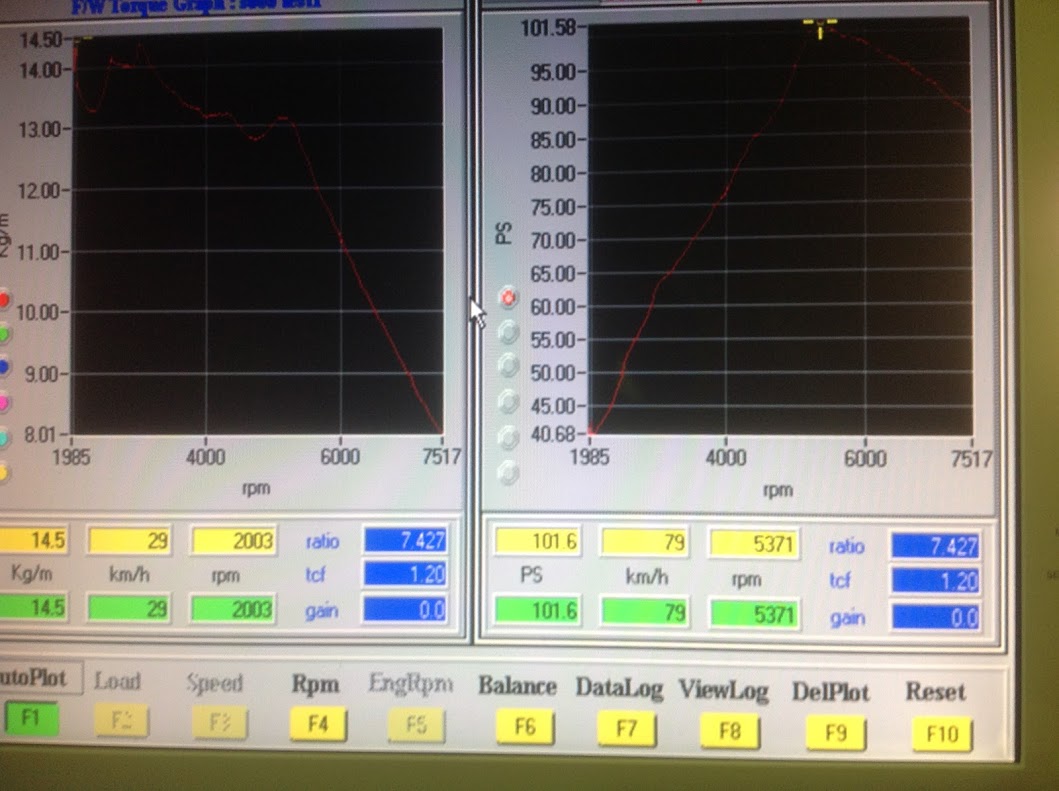Viewport: 1059px width, 791px height.
Task: Click the F3 button under Speed
Action: 220,722
